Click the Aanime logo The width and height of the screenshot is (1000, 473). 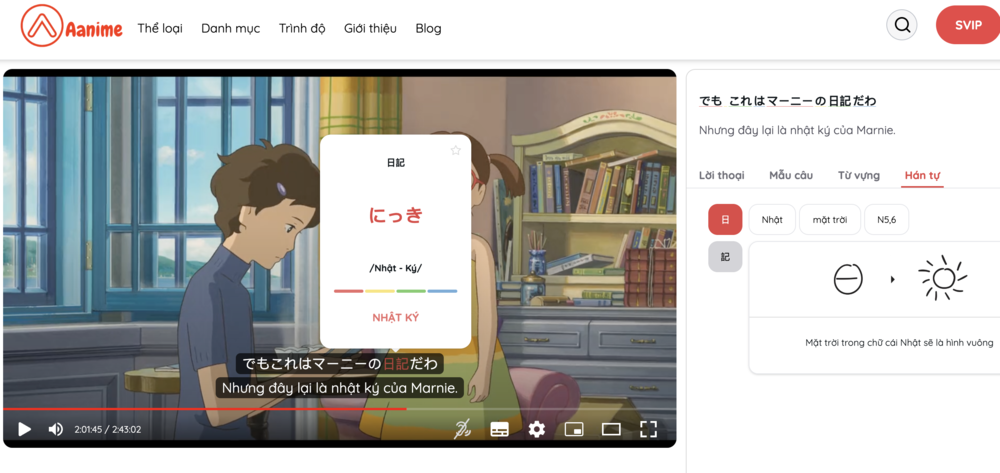click(74, 27)
